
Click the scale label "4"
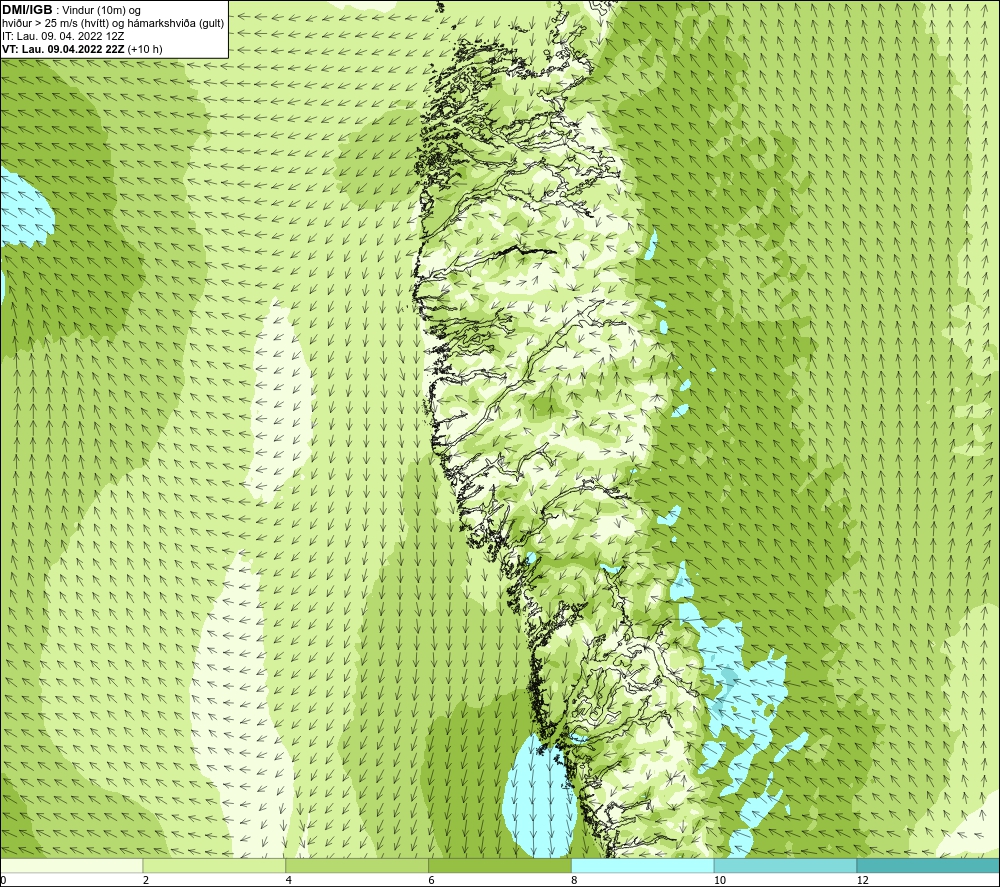(289, 880)
